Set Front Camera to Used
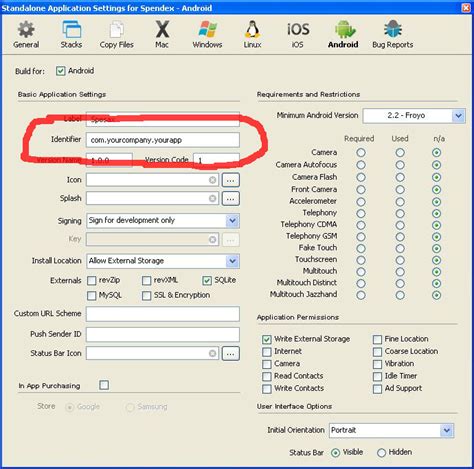Screen dimensions: 474x469 coord(400,190)
